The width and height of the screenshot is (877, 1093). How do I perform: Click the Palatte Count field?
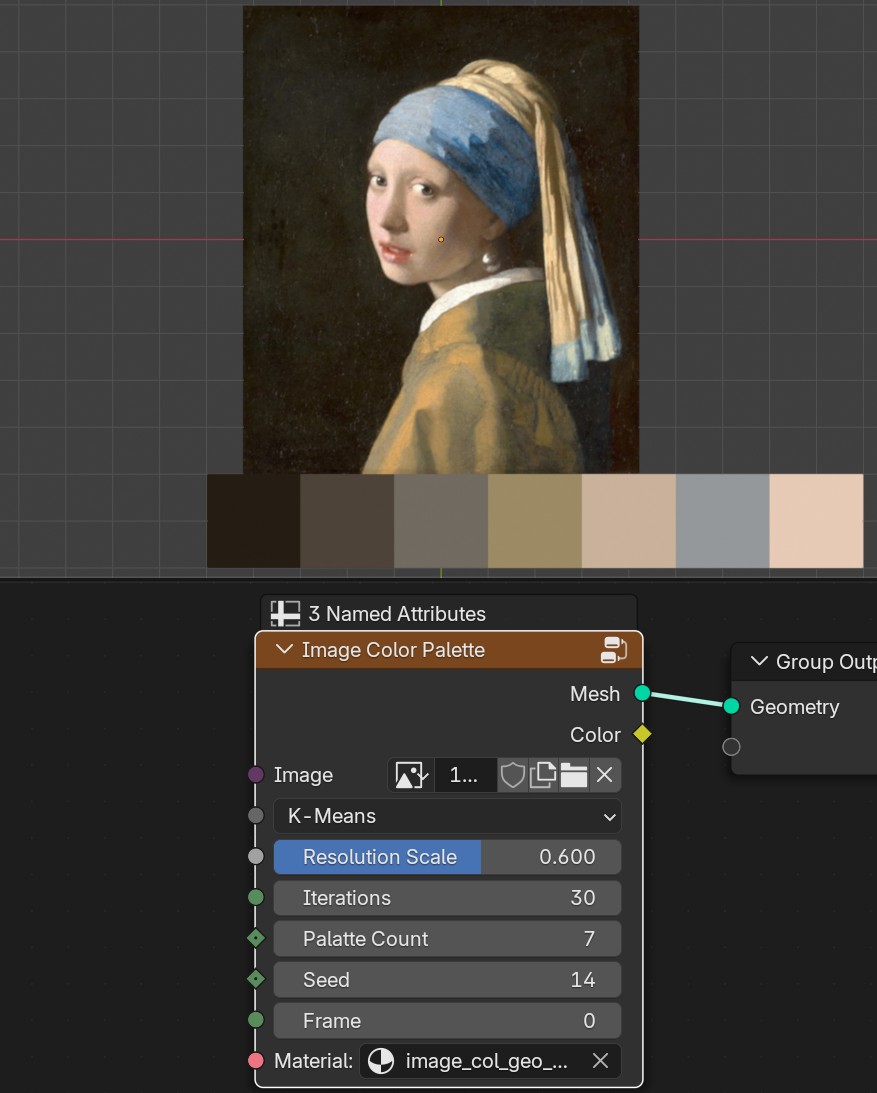coord(447,939)
